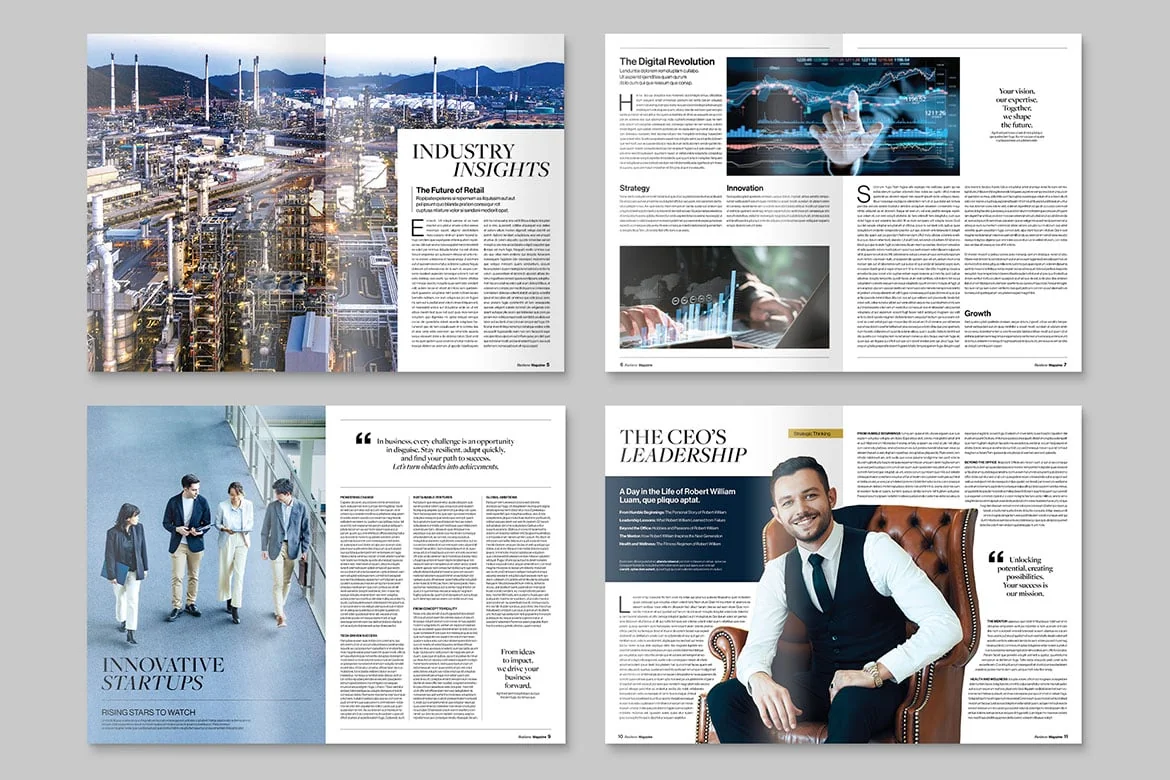The height and width of the screenshot is (780, 1170).
Task: Click 'The Digital Revolution' heading
Action: coord(666,61)
